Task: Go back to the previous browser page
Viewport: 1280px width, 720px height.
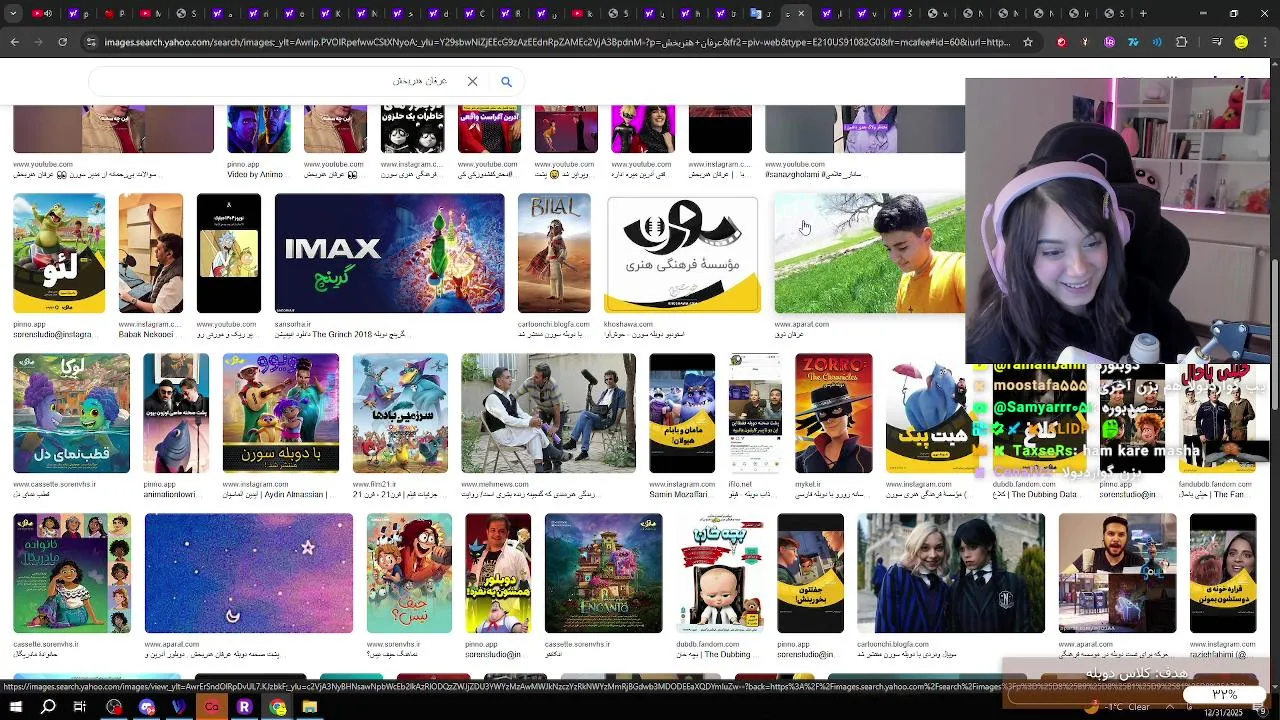Action: pyautogui.click(x=14, y=42)
